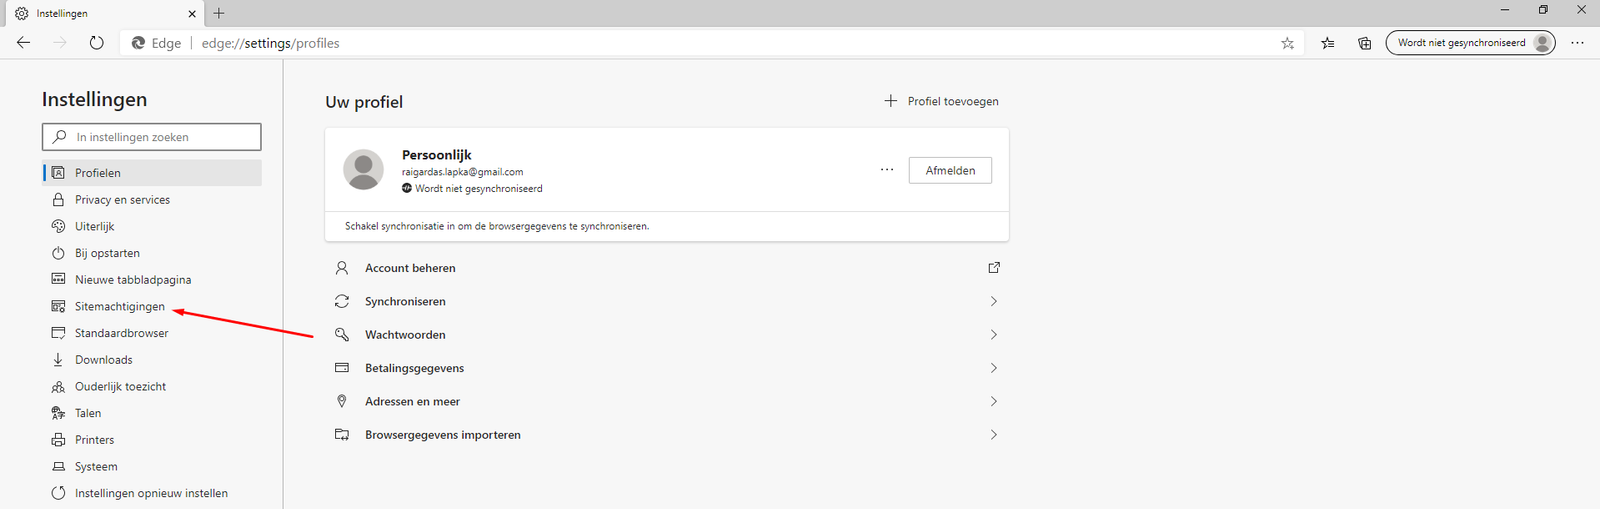The image size is (1600, 509).
Task: Click the back navigation arrow
Action: [x=24, y=43]
